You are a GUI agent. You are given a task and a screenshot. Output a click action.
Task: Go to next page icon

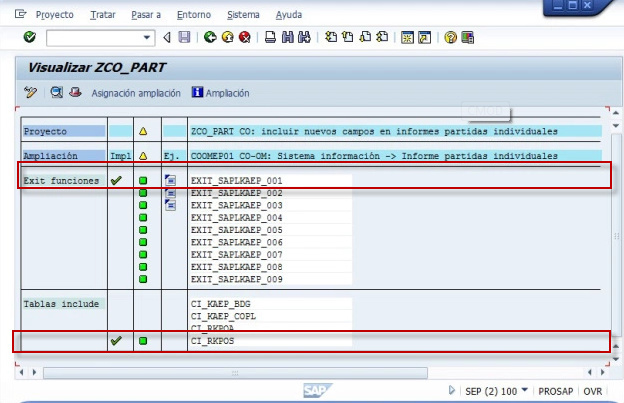pyautogui.click(x=365, y=37)
